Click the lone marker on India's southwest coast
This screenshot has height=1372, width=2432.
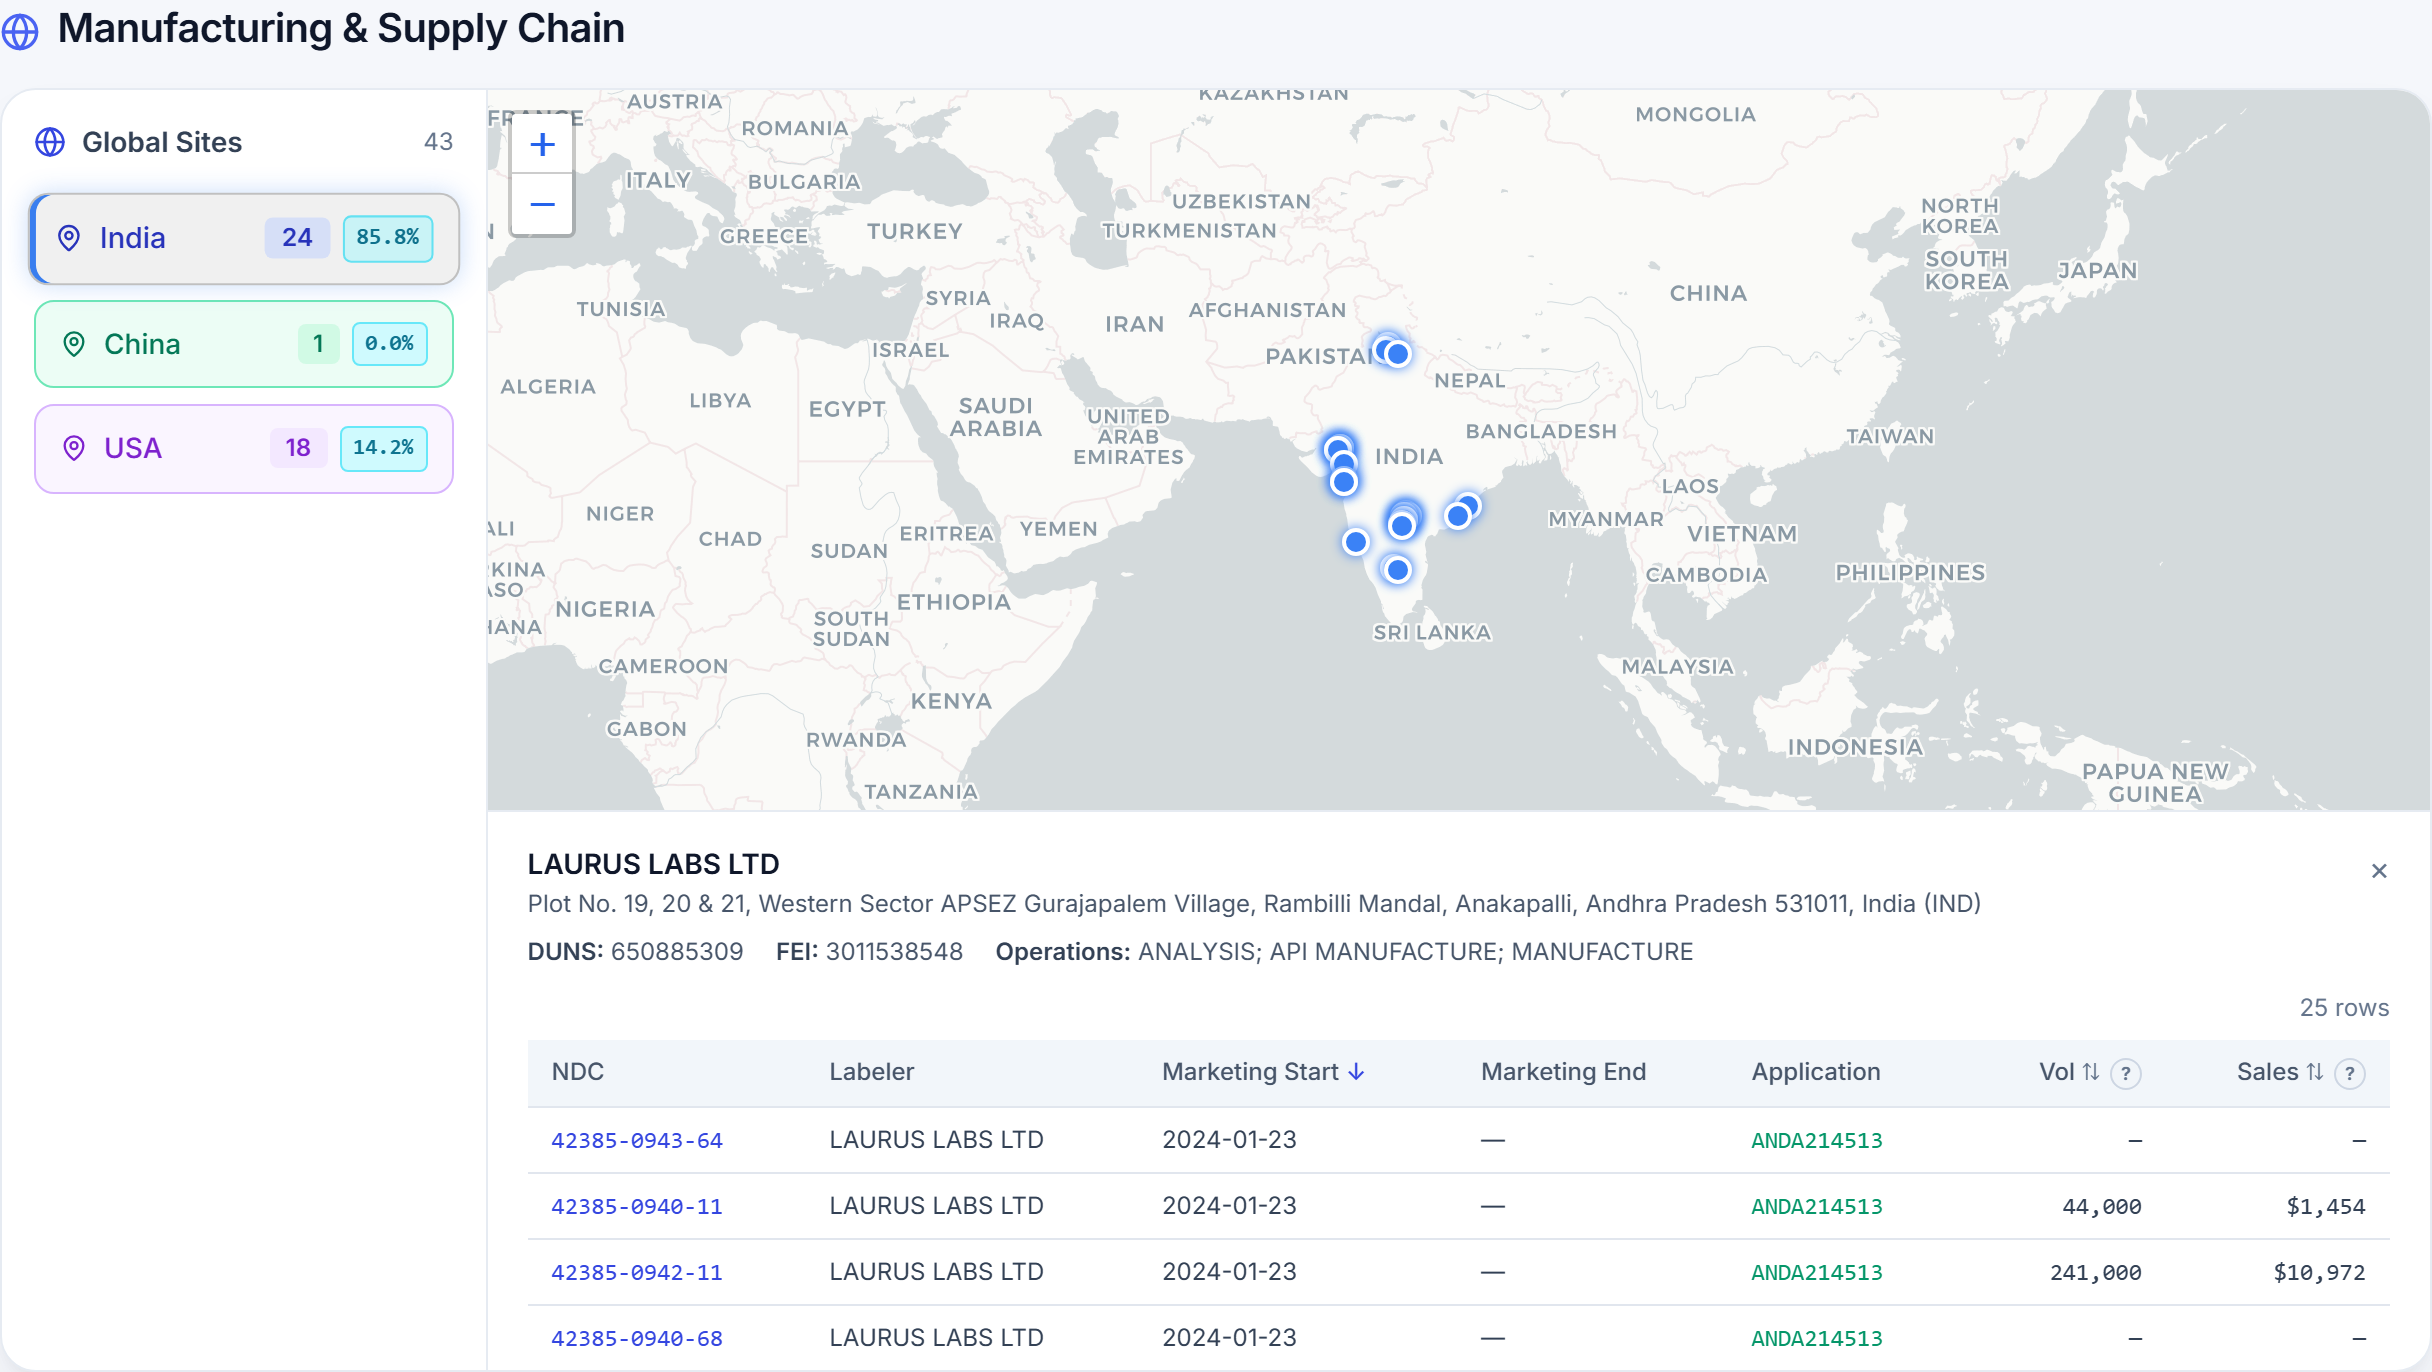(x=1356, y=542)
